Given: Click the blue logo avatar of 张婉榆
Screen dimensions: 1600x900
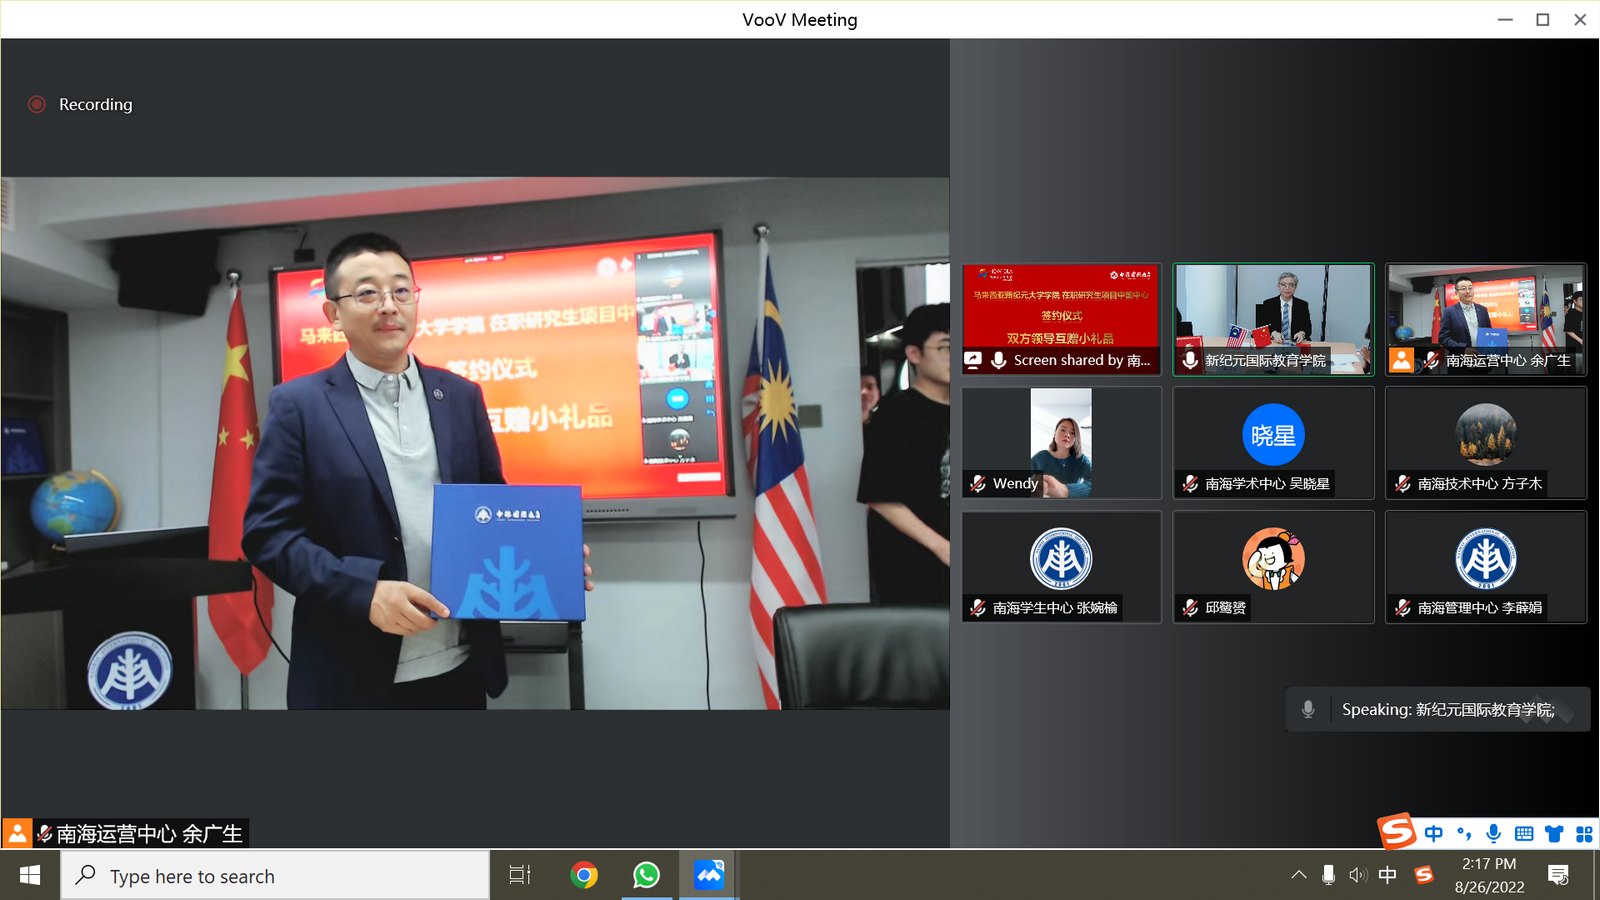Looking at the screenshot, I should coord(1061,559).
